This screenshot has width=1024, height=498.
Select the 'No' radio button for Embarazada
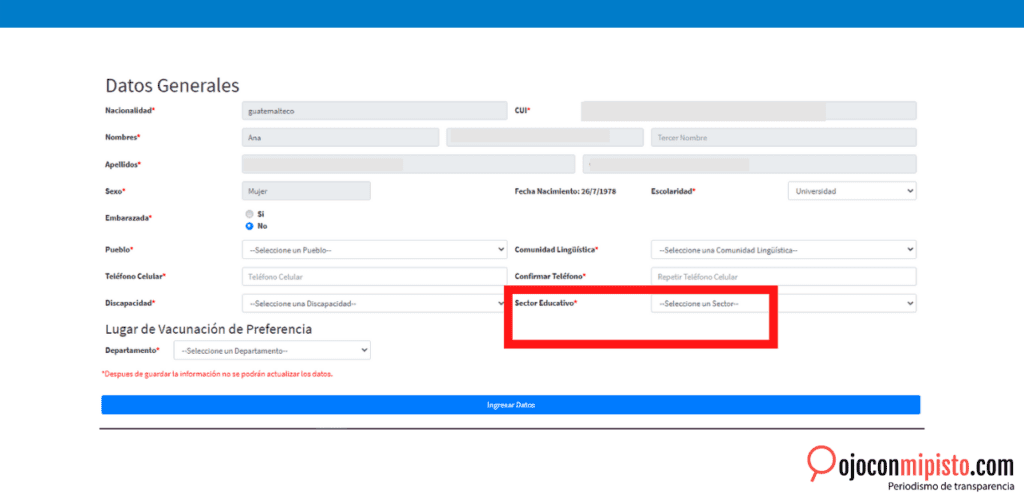click(x=249, y=226)
